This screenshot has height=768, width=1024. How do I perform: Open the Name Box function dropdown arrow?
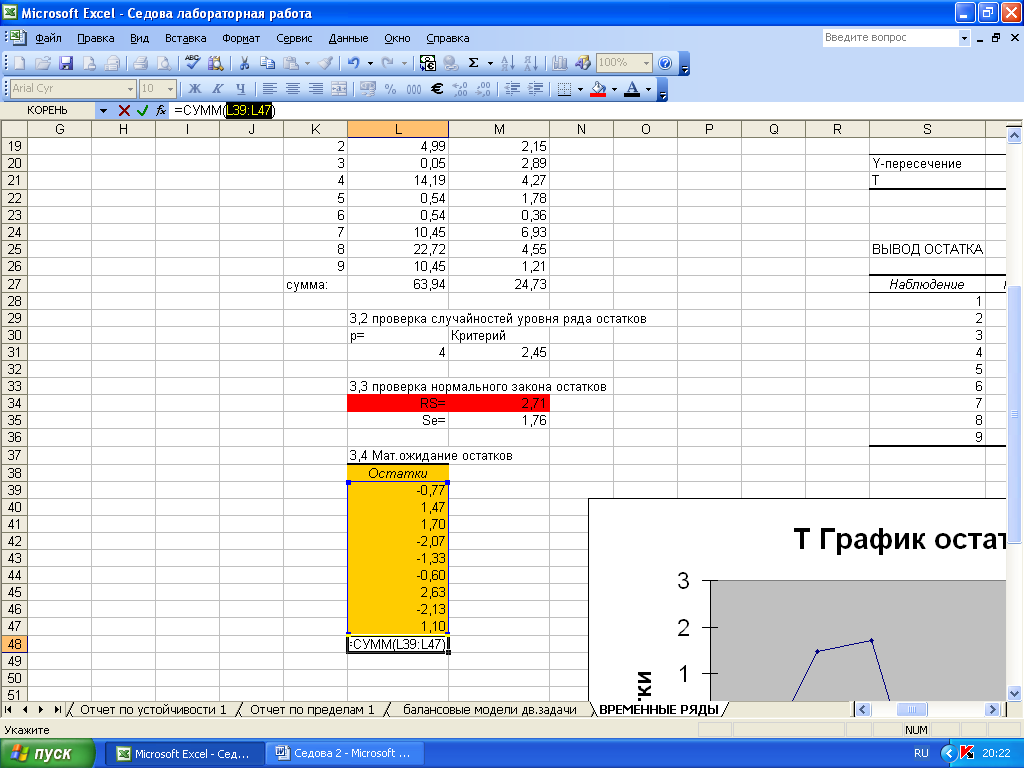(103, 111)
